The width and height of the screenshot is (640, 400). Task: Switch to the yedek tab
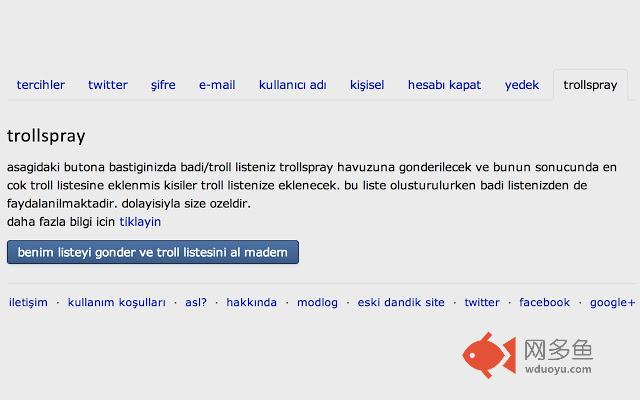522,85
